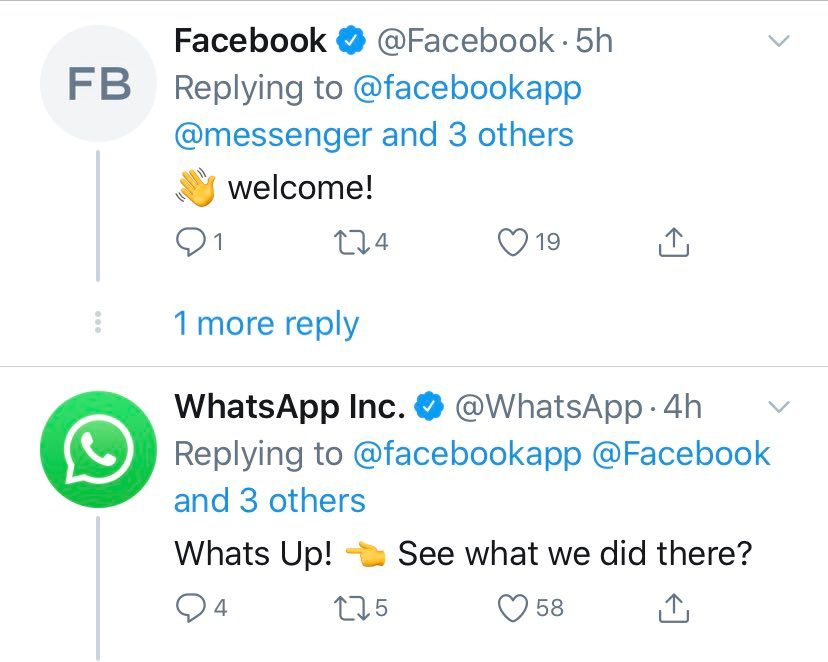Expand the "1 more reply" thread
Viewport: 828px width, 662px height.
(x=266, y=324)
